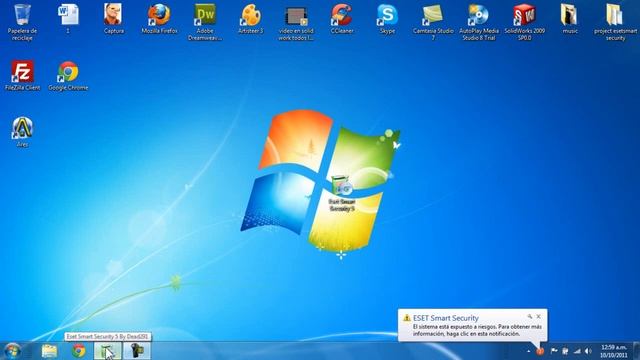Open the clock showing 12:59 a.m.
The height and width of the screenshot is (360, 640).
point(613,351)
